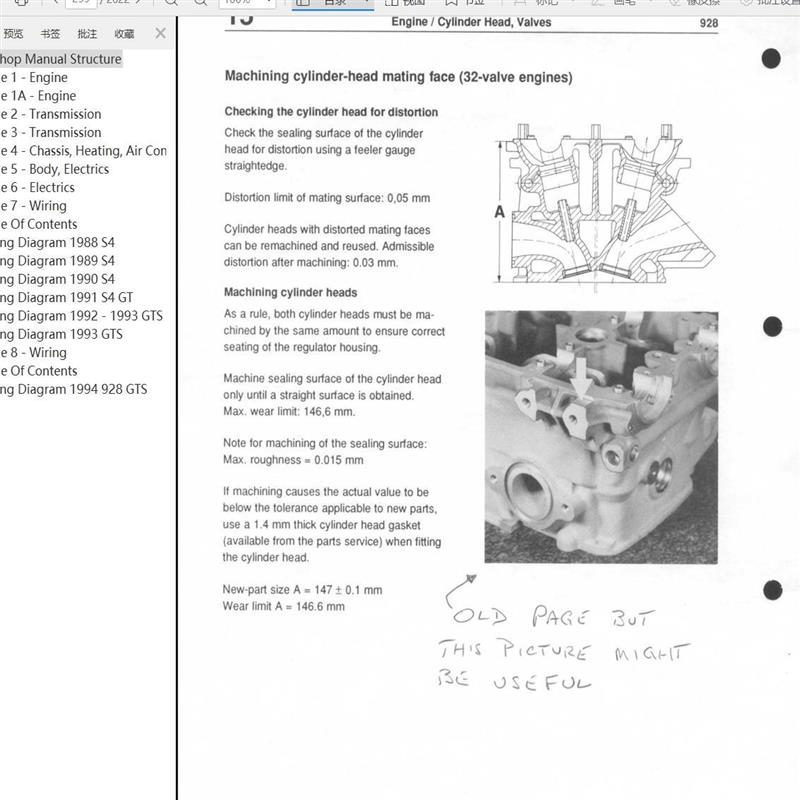Click the cylinder head photograph with arrow
Screen dimensions: 800x800
pyautogui.click(x=602, y=437)
